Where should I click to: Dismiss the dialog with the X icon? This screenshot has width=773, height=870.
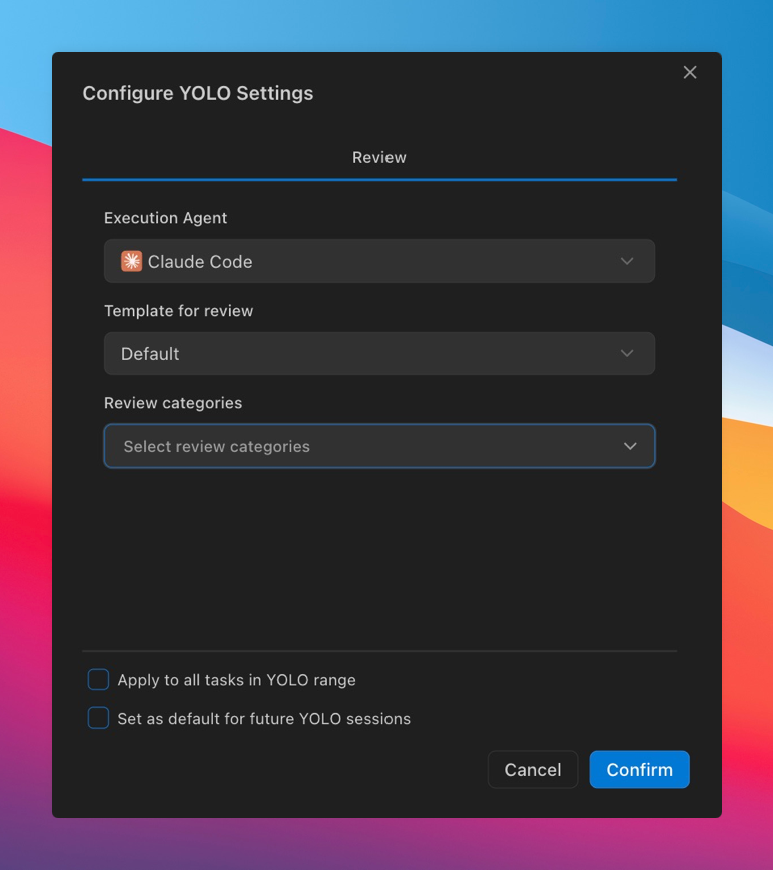coord(690,72)
